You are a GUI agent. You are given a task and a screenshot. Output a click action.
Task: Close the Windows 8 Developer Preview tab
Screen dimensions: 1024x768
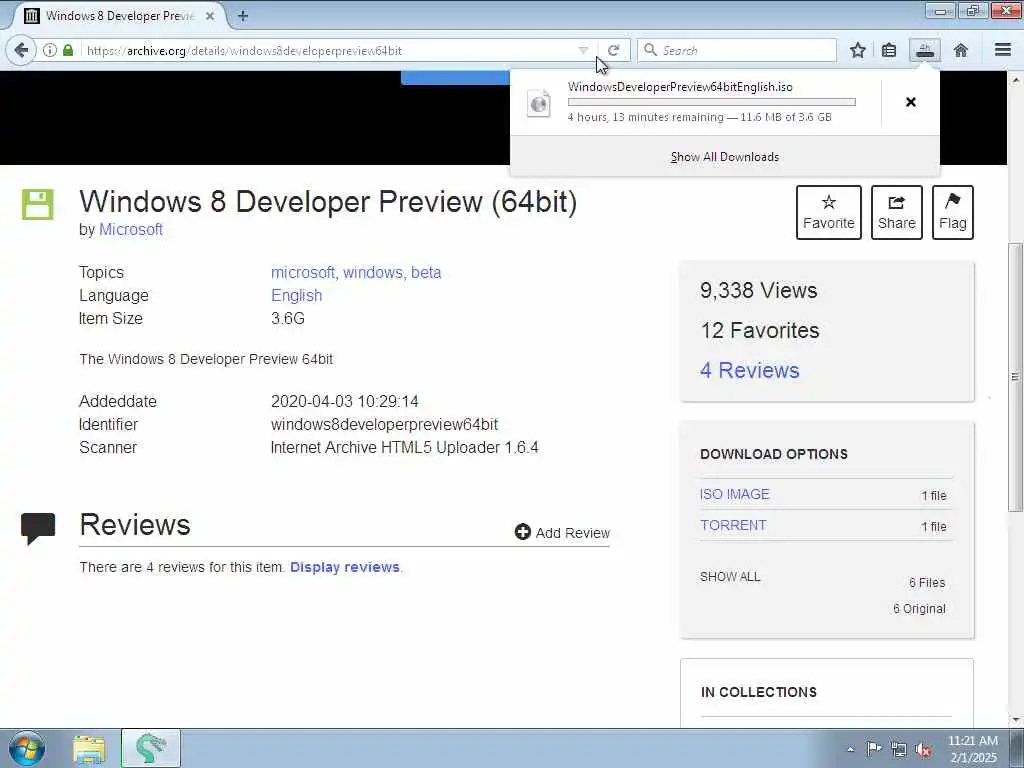[210, 16]
